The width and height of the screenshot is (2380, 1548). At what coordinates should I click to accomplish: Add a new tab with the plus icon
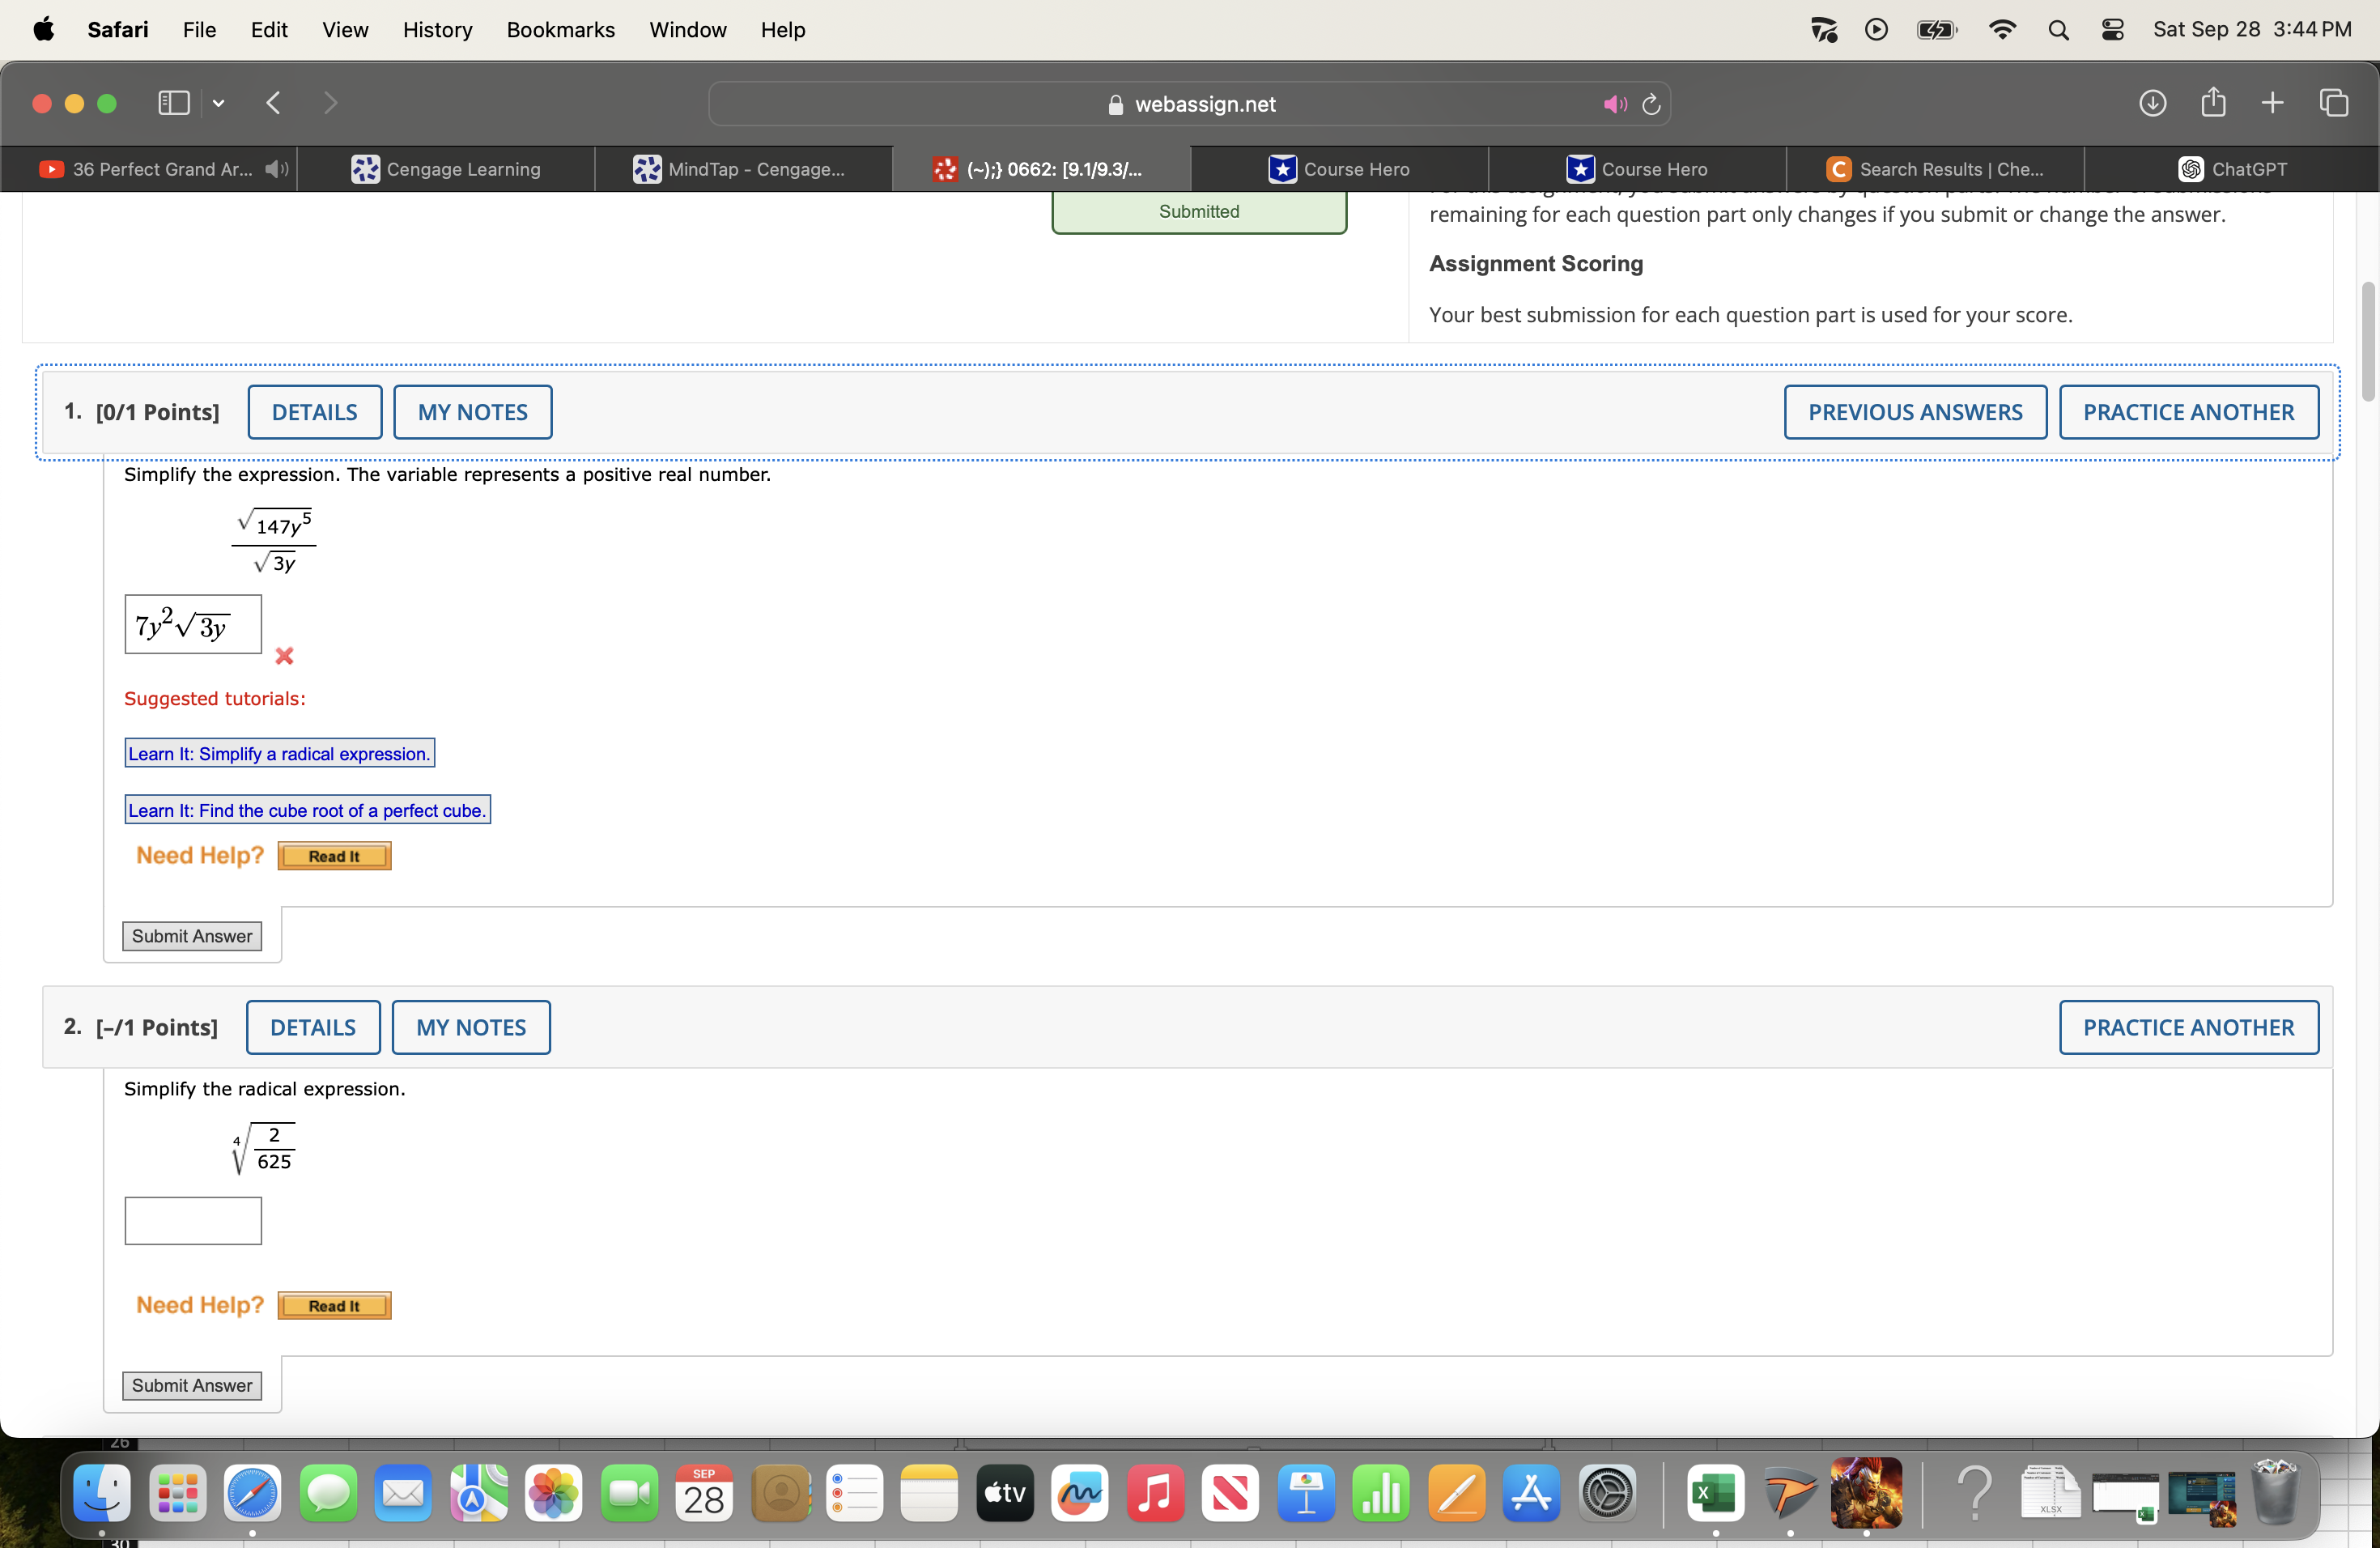pos(2272,103)
